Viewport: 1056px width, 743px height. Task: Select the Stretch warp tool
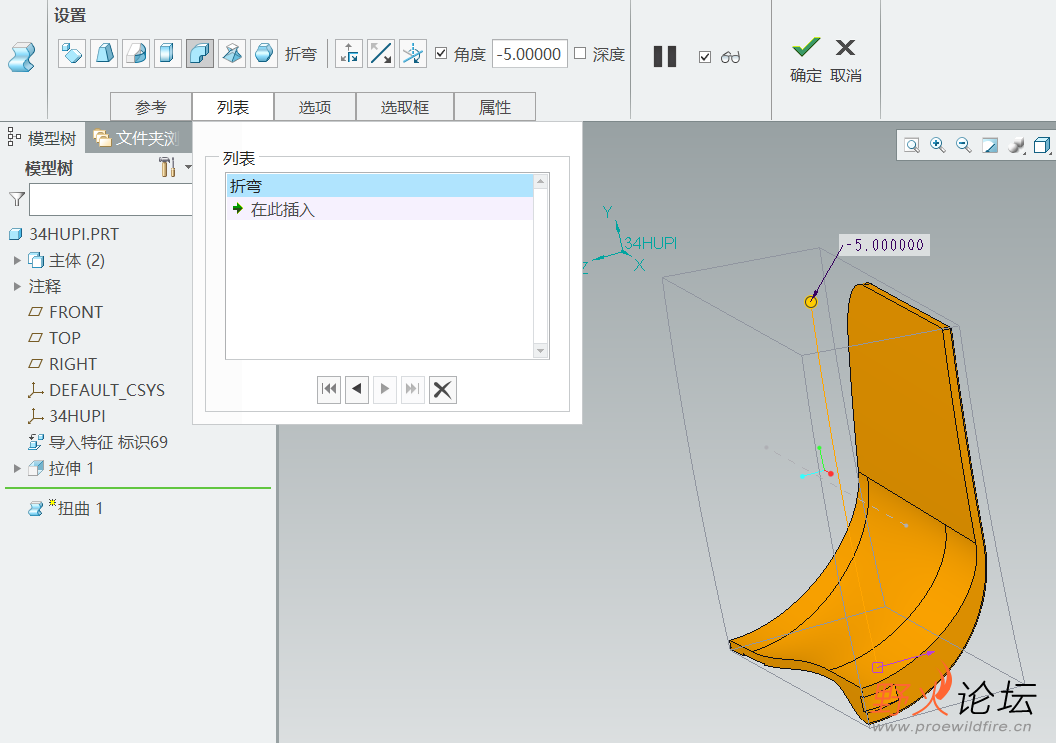pos(168,54)
